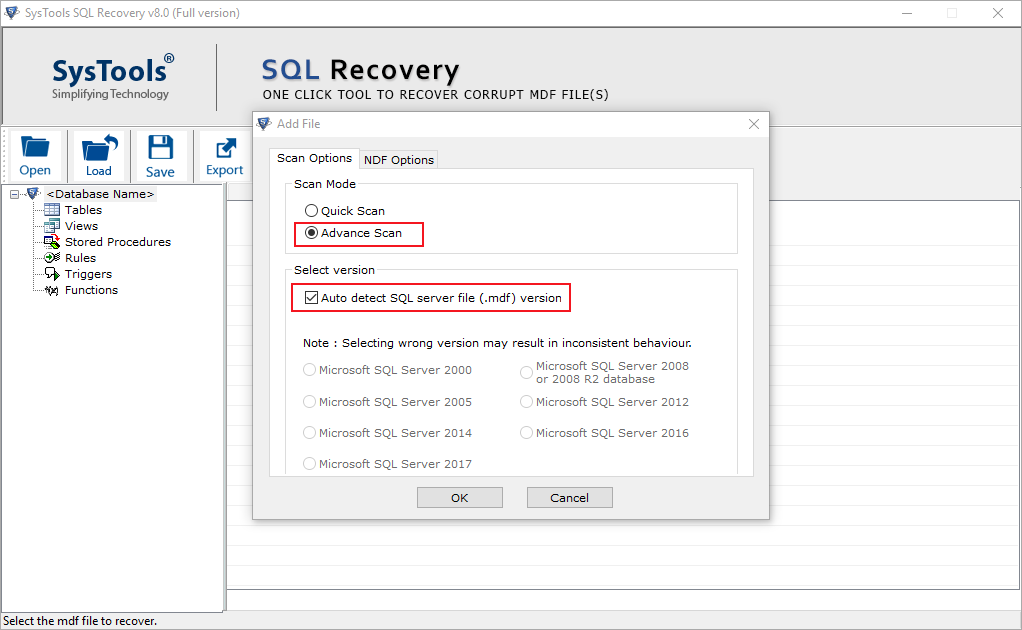
Task: Select the Views tree label
Action: click(81, 226)
